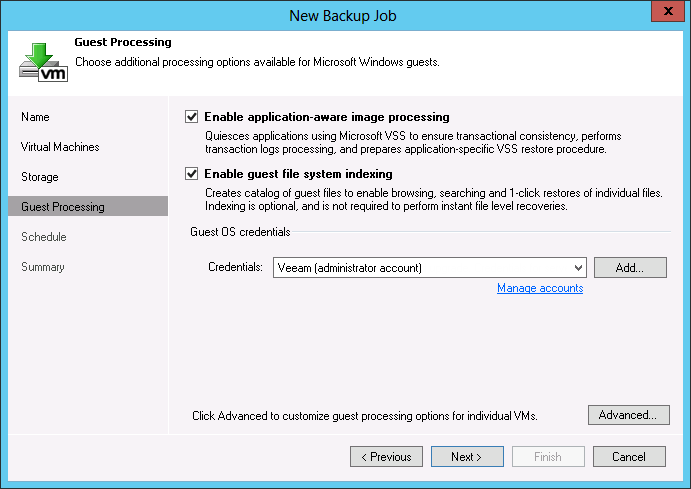The image size is (691, 489).
Task: Toggle Enable application-aware image processing checkbox
Action: point(193,117)
